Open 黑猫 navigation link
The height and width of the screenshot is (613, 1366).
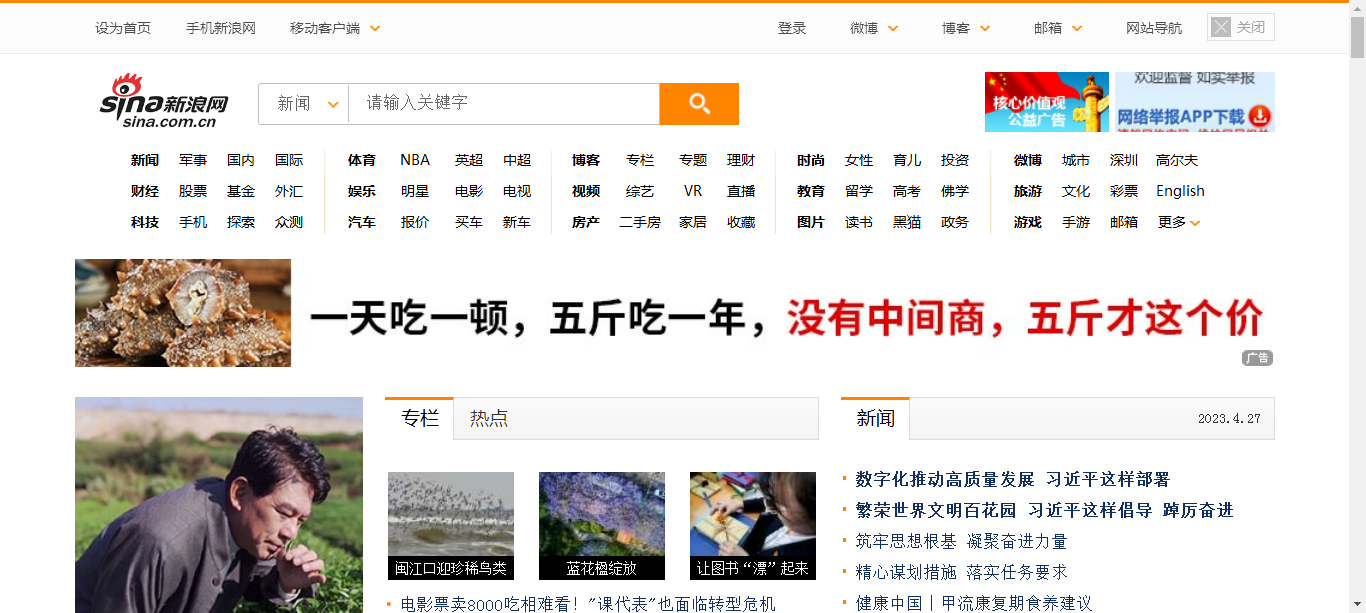coord(907,222)
